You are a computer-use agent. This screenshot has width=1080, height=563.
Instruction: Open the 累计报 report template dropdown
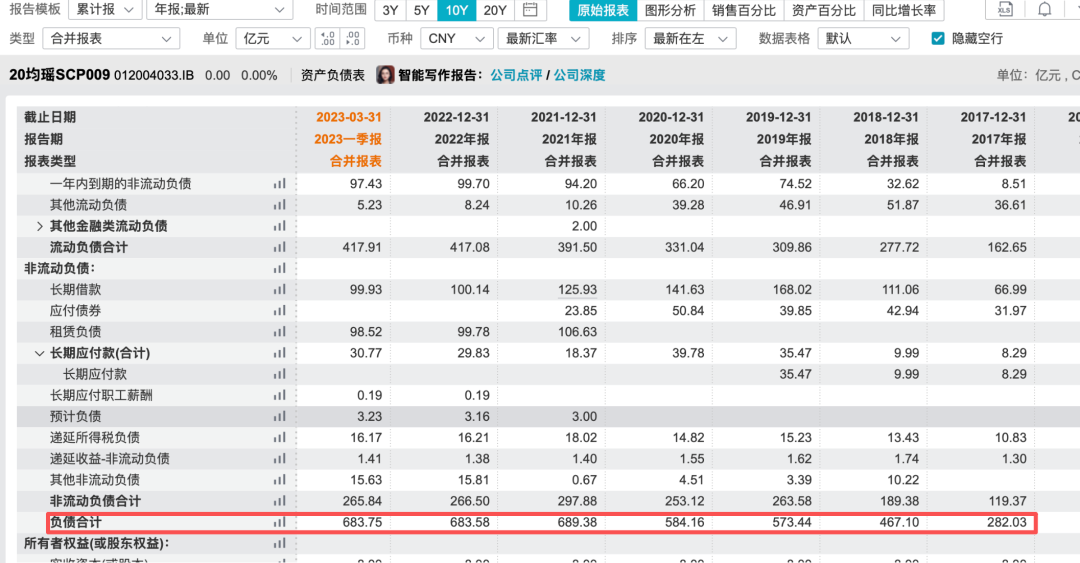(105, 10)
